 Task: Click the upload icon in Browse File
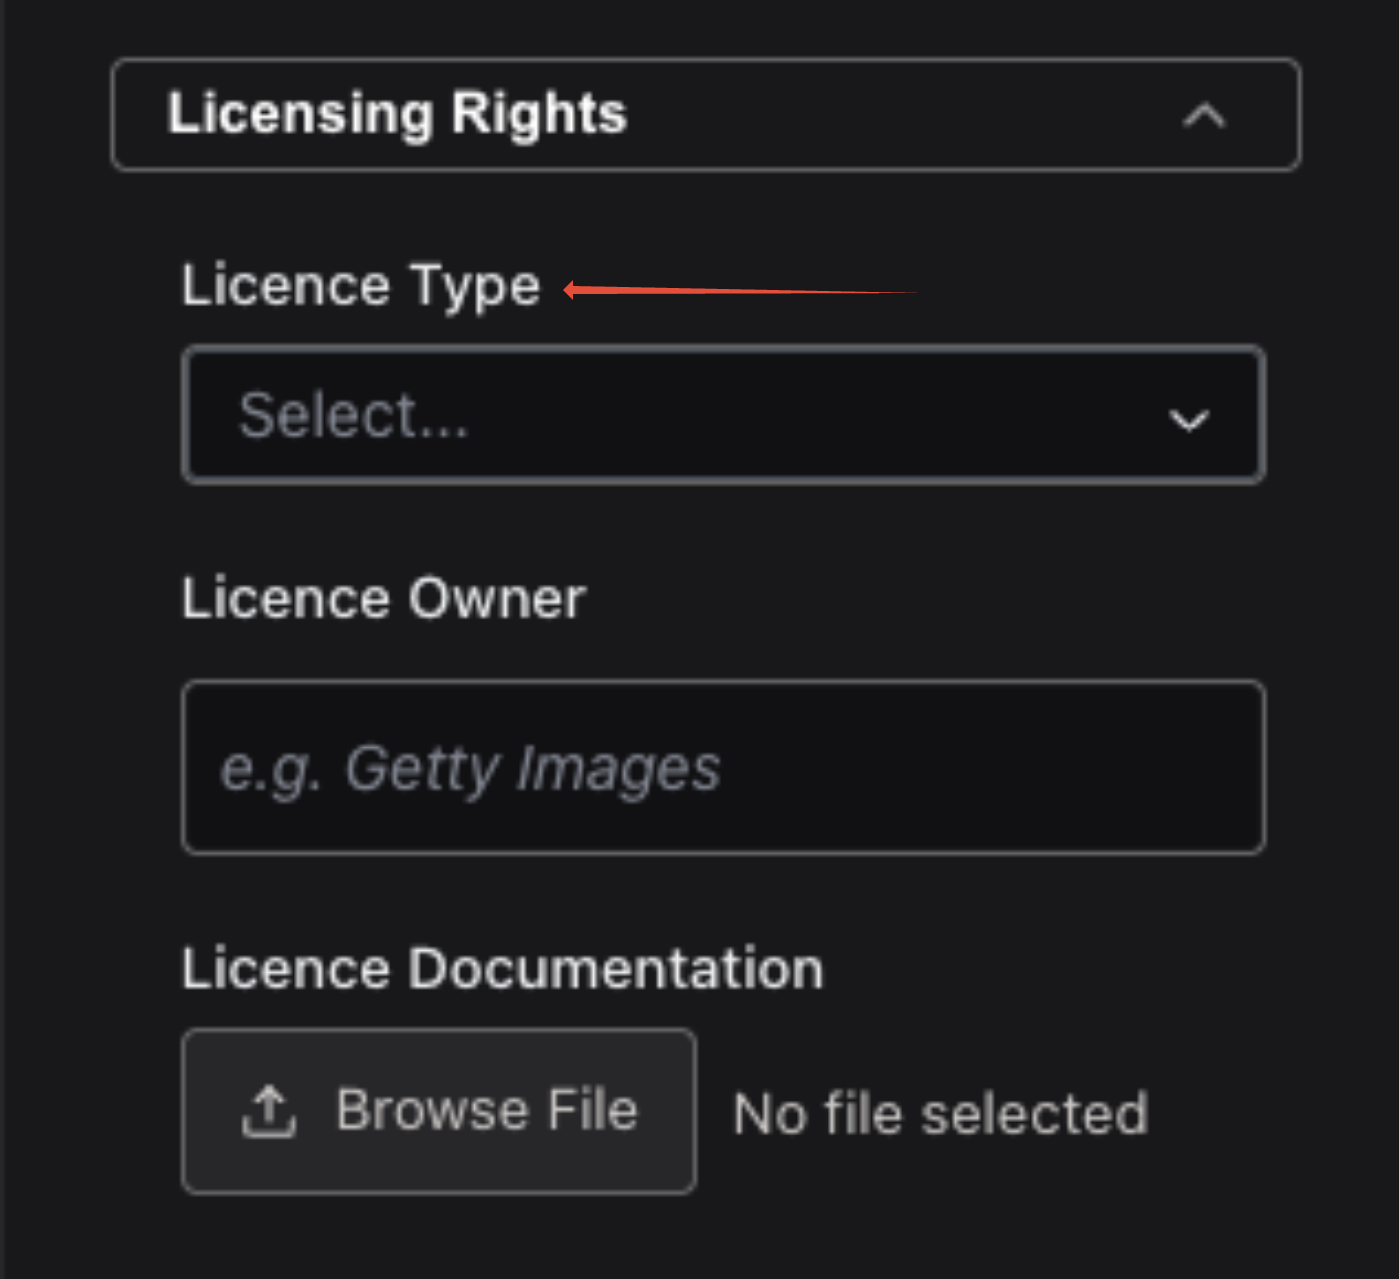269,1112
